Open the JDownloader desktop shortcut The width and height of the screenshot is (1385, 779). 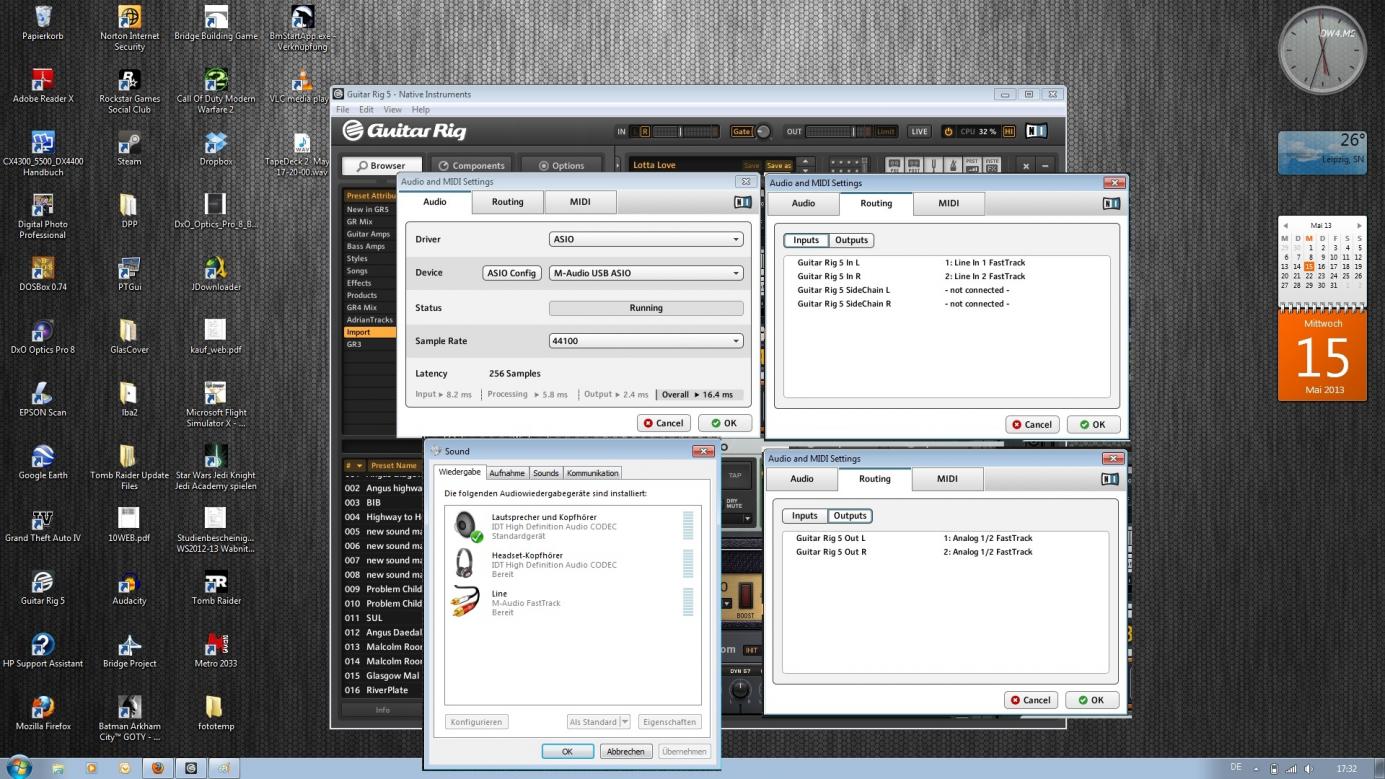(215, 274)
